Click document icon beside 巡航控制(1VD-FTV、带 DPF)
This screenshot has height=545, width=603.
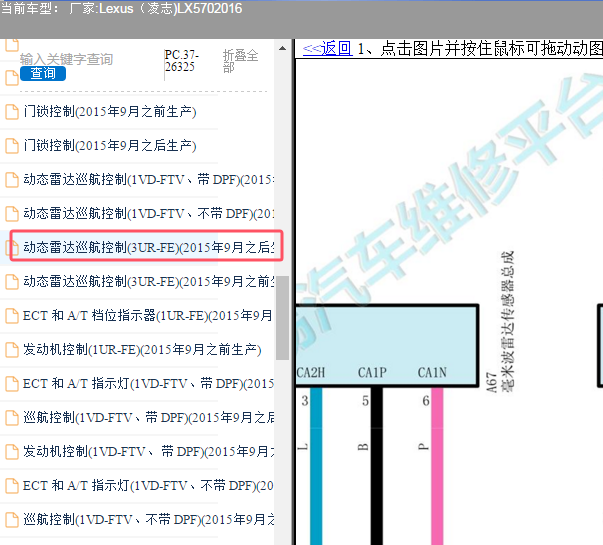coord(12,418)
